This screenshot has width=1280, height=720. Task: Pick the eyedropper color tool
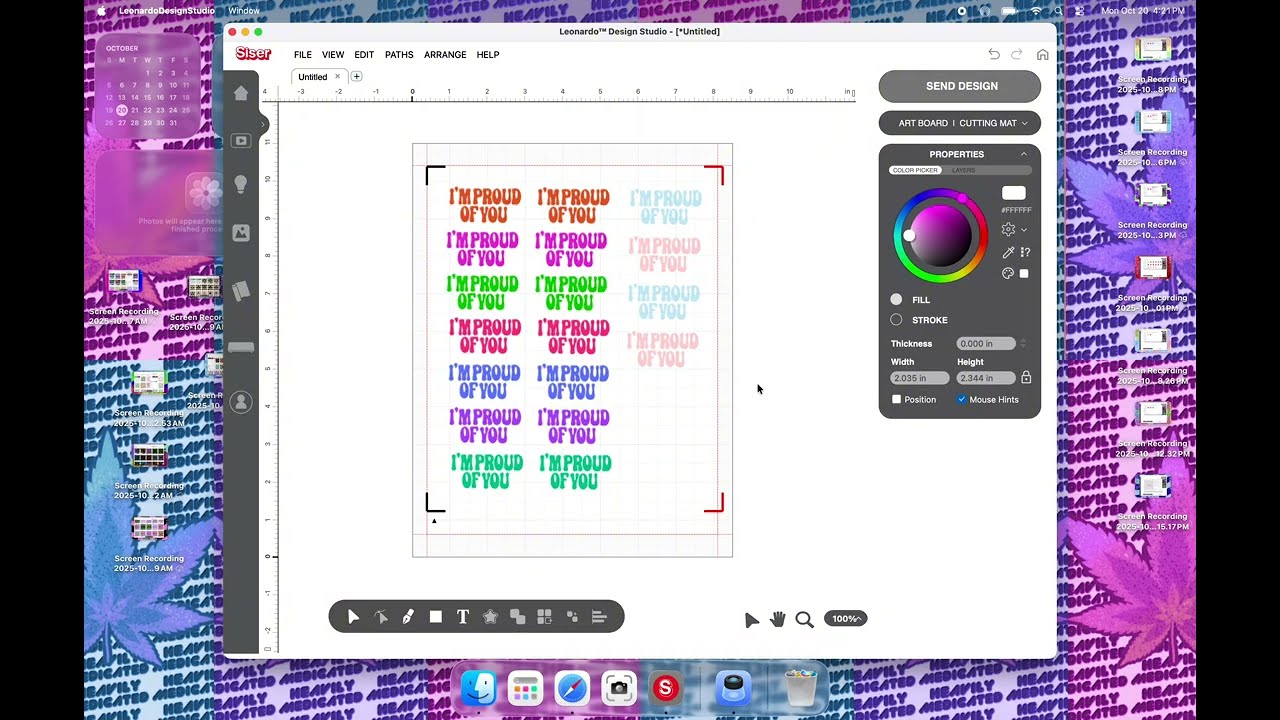1008,252
